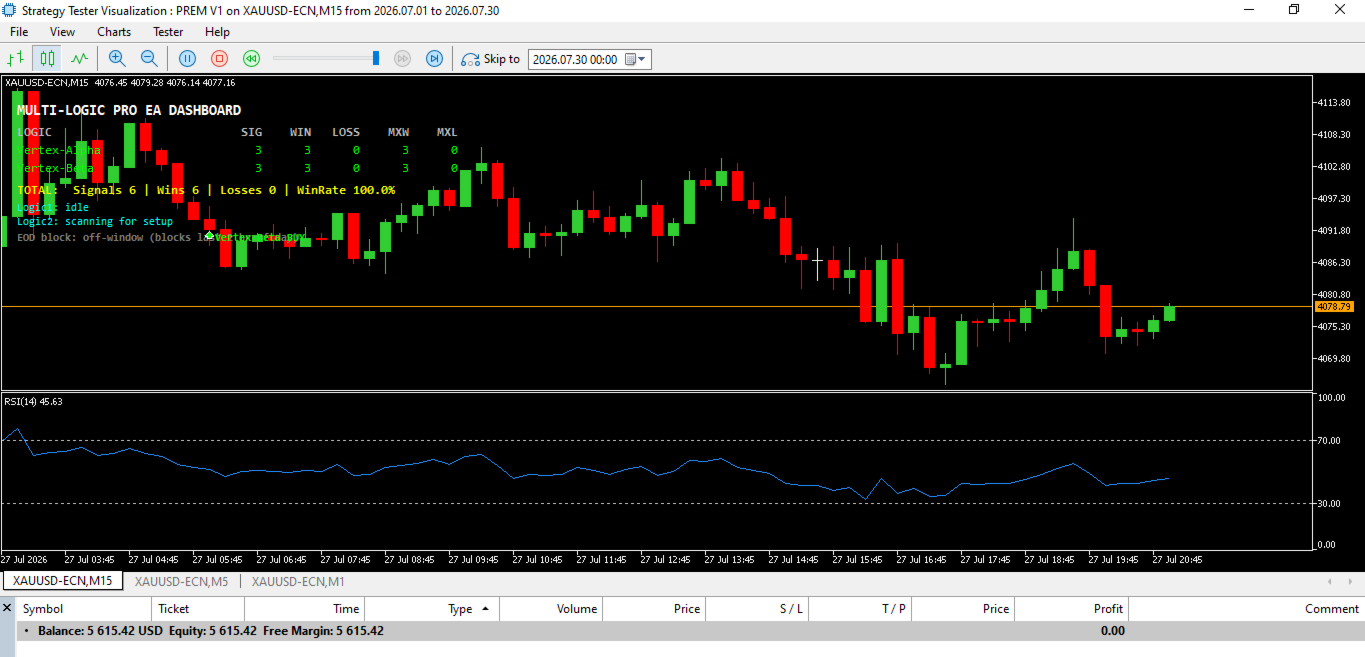Switch to the XAUUSD-ECN,M1 chart tab
The image size is (1365, 657).
298,581
